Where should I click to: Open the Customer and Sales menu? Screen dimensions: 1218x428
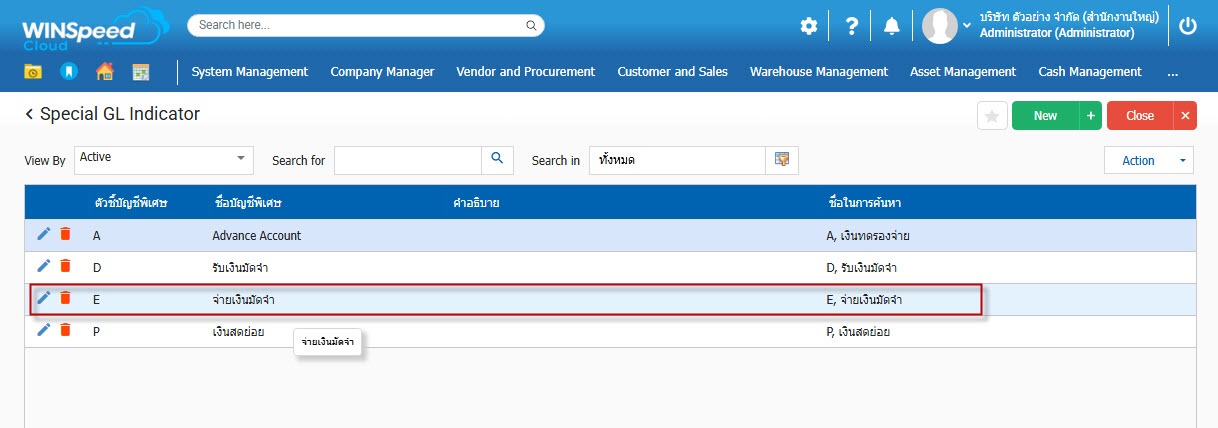tap(672, 72)
